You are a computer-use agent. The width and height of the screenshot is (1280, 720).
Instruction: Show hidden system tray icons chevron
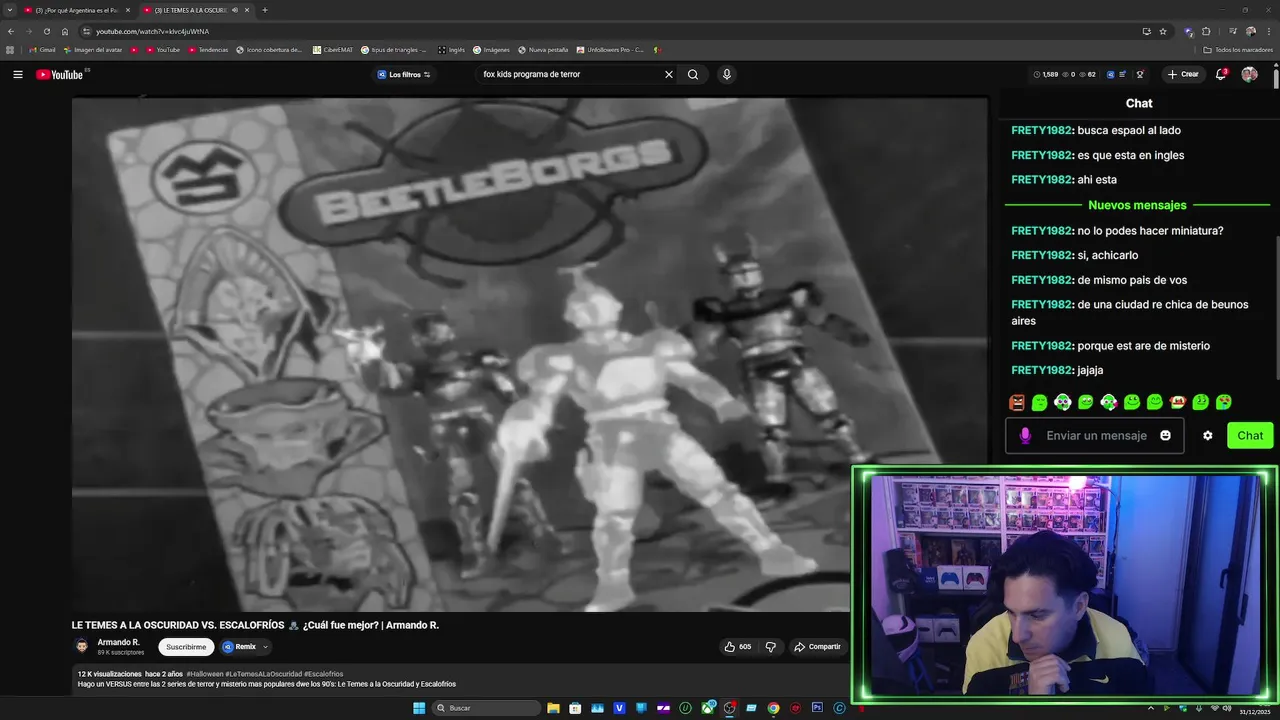pos(1150,708)
